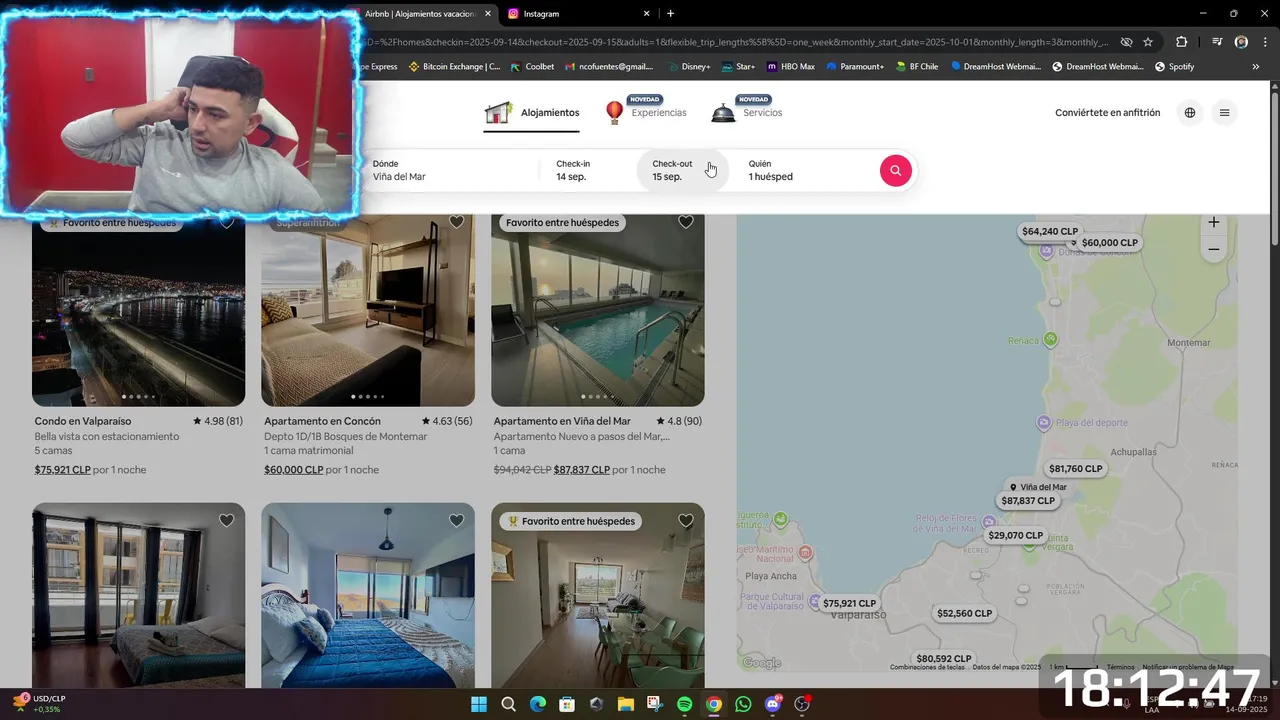Heart the dining room listing with green chairs

click(686, 520)
